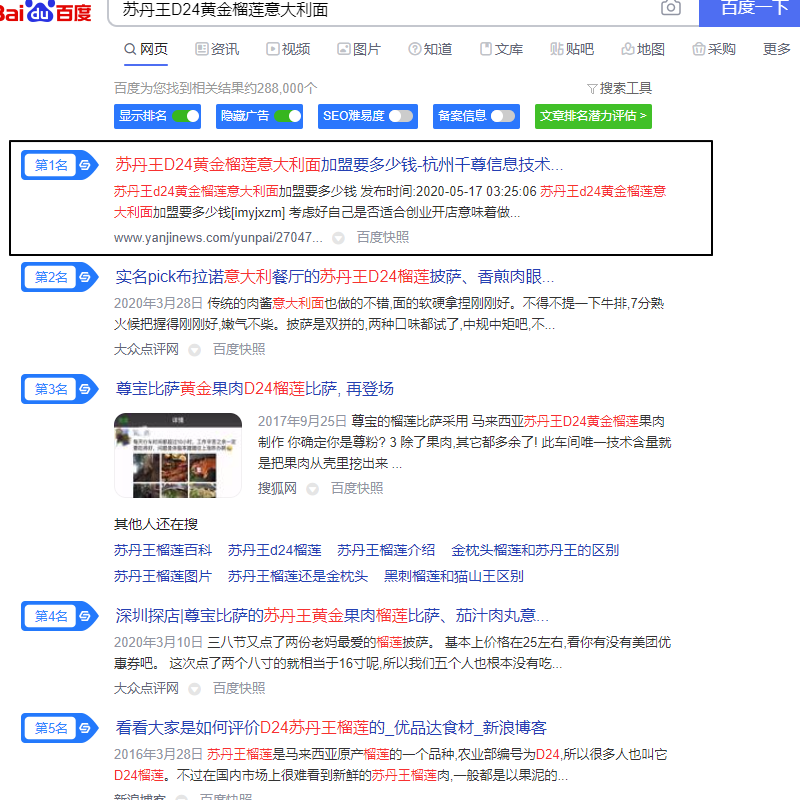This screenshot has height=800, width=800.
Task: Click the 第1名 rank badge
Action: coord(51,165)
